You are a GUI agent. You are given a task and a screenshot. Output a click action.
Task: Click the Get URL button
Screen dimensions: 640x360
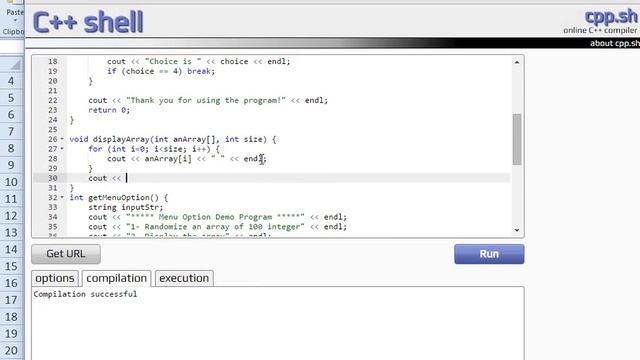pyautogui.click(x=66, y=254)
